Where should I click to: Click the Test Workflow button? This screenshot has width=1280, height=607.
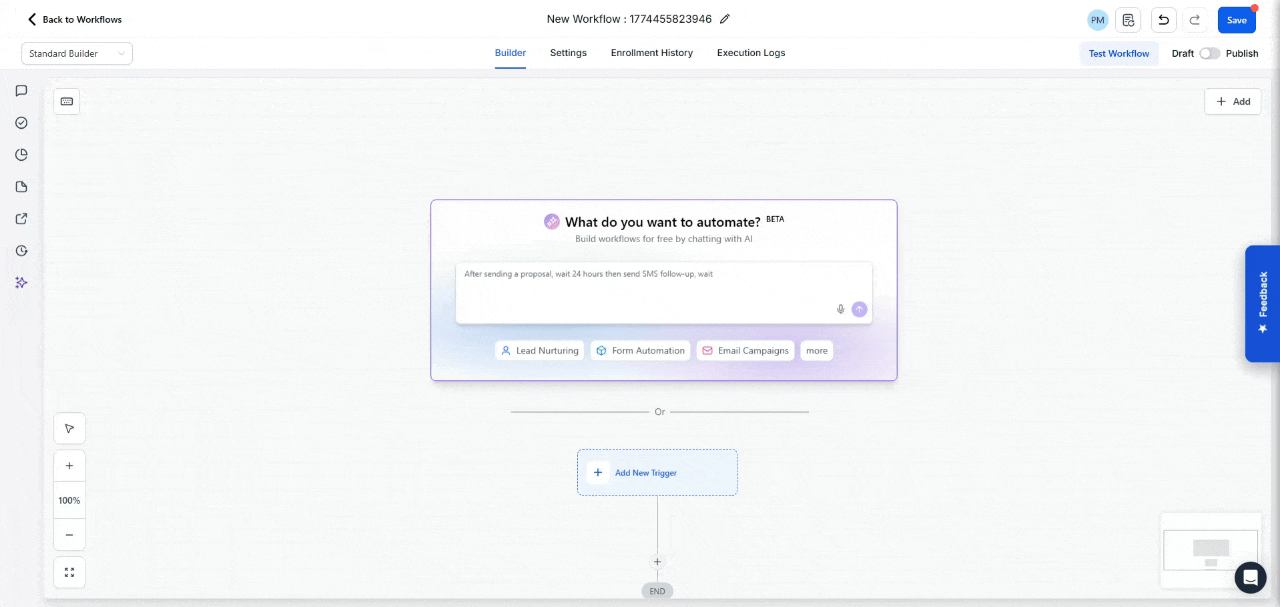click(x=1119, y=54)
